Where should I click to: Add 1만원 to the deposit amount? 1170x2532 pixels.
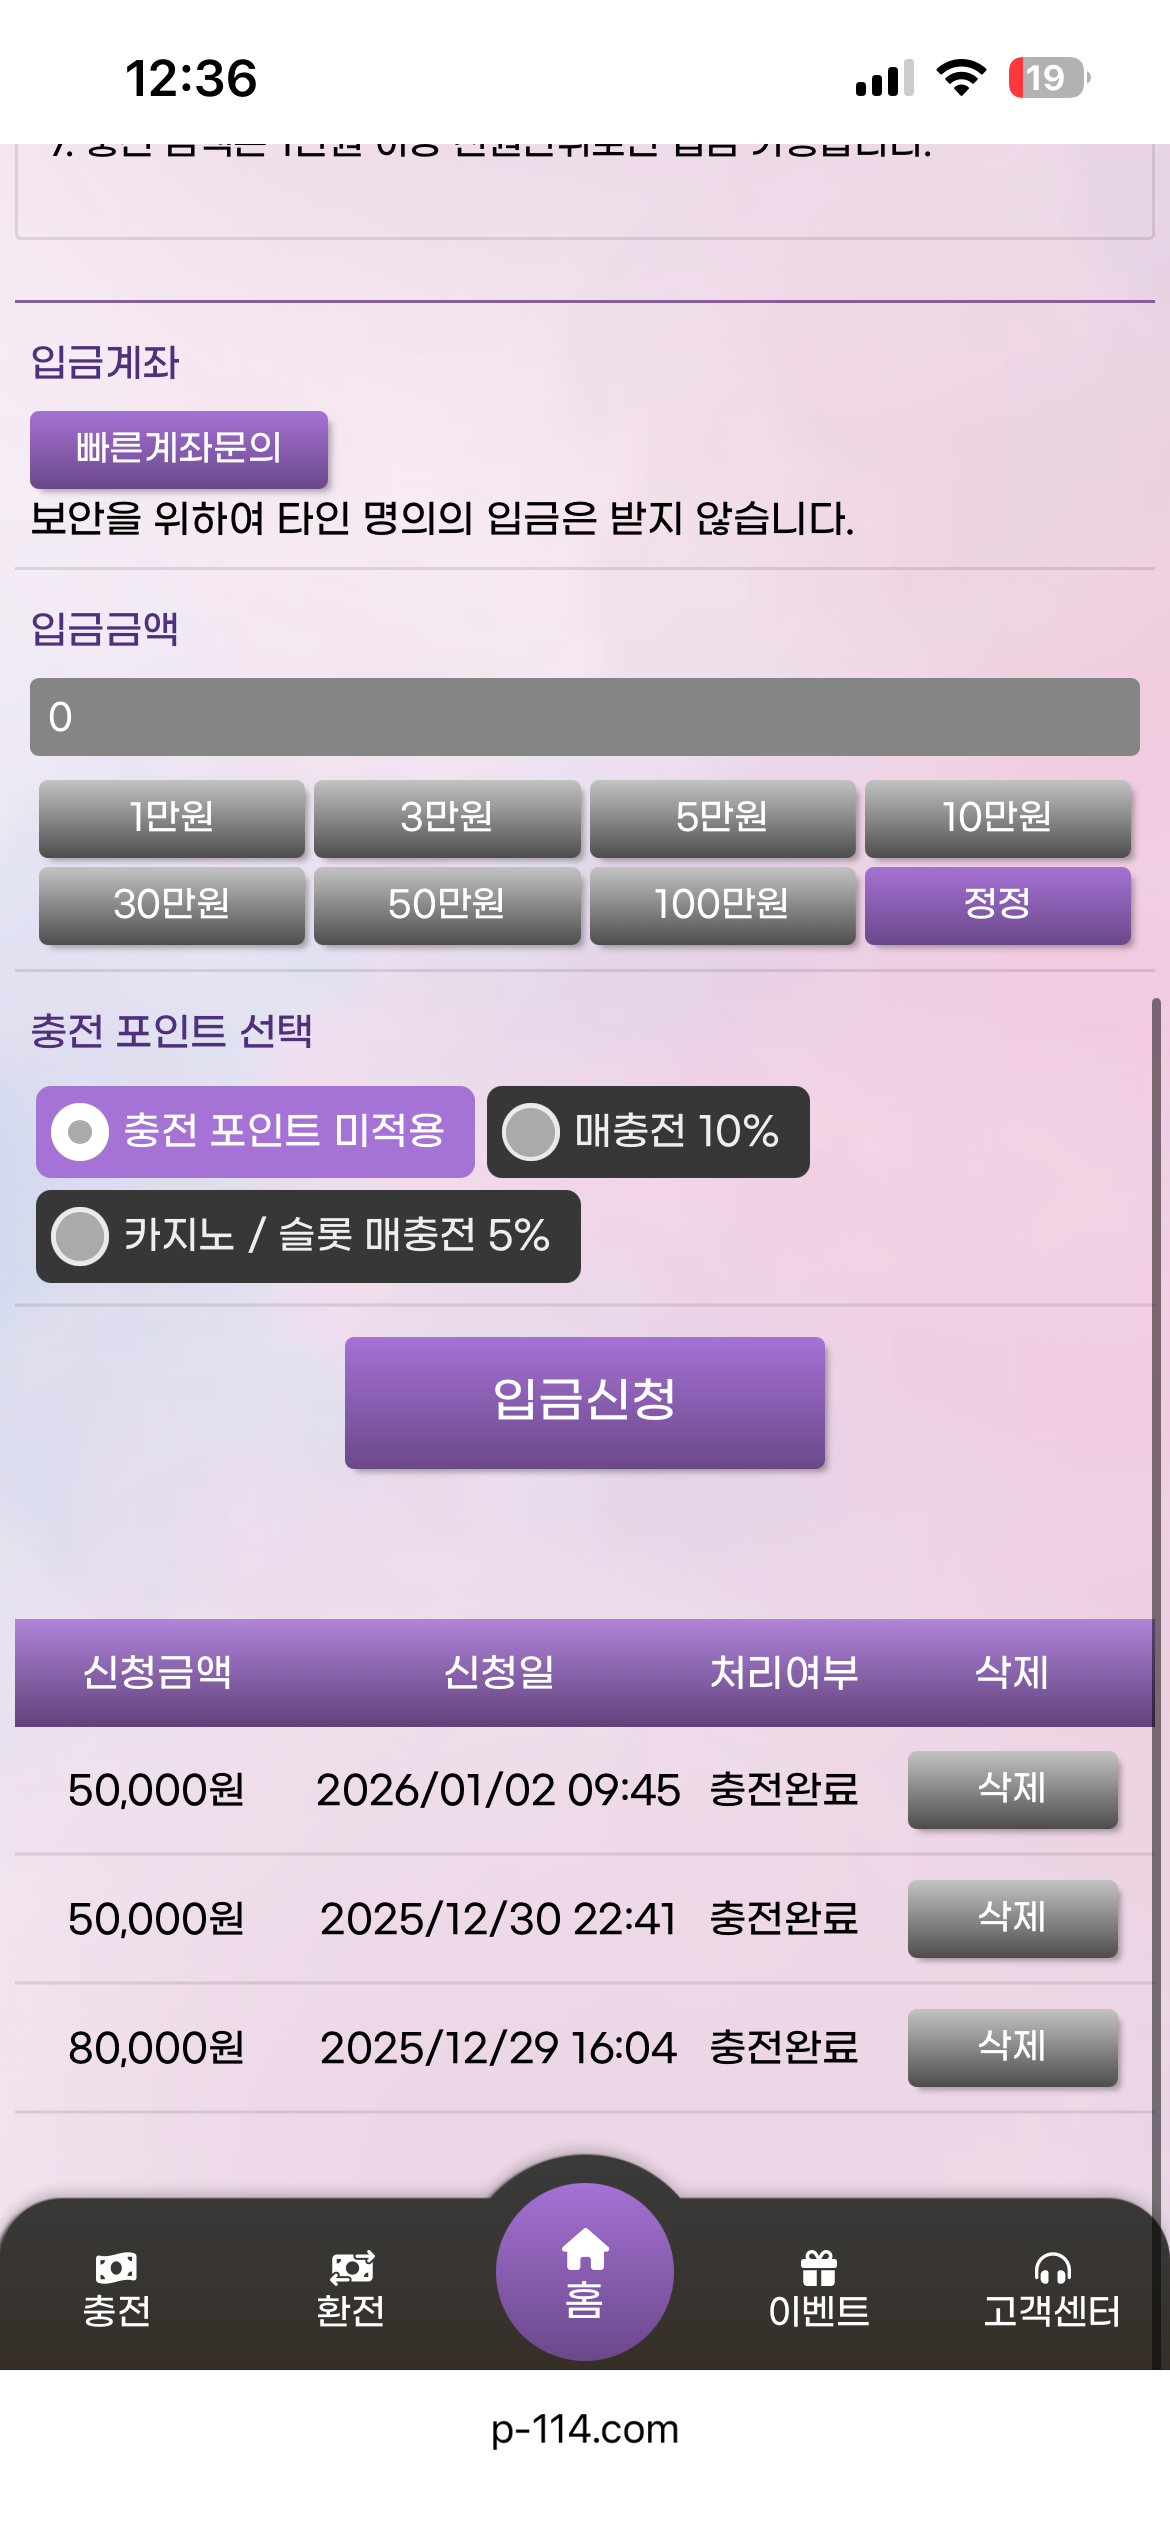(172, 818)
